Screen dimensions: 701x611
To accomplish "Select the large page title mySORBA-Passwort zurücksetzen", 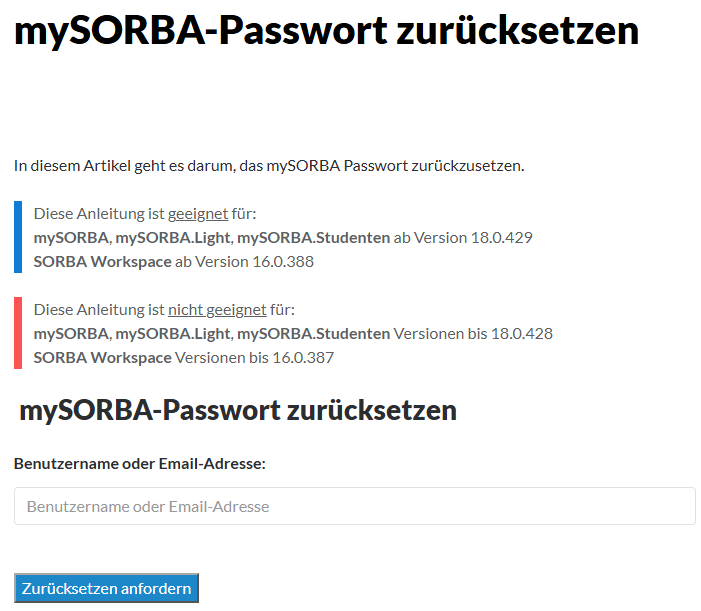I will click(x=326, y=31).
